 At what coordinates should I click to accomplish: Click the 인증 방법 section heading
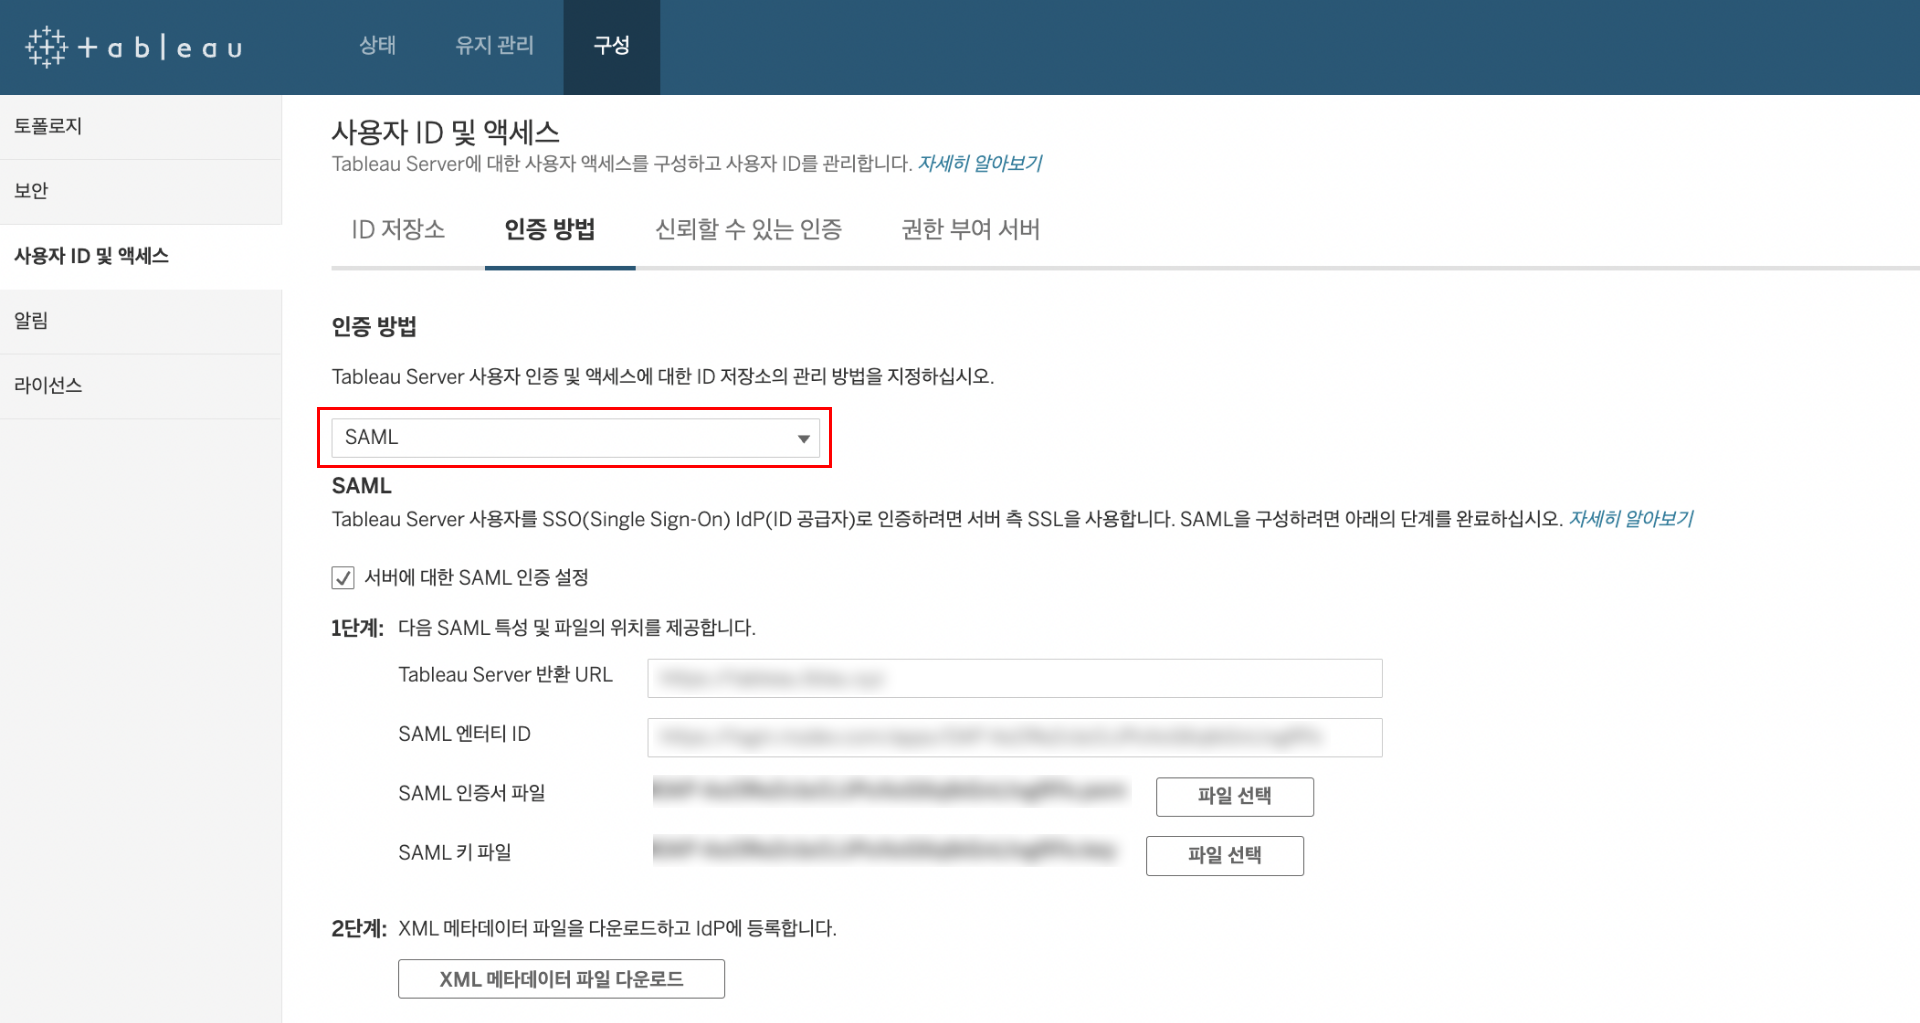[374, 327]
